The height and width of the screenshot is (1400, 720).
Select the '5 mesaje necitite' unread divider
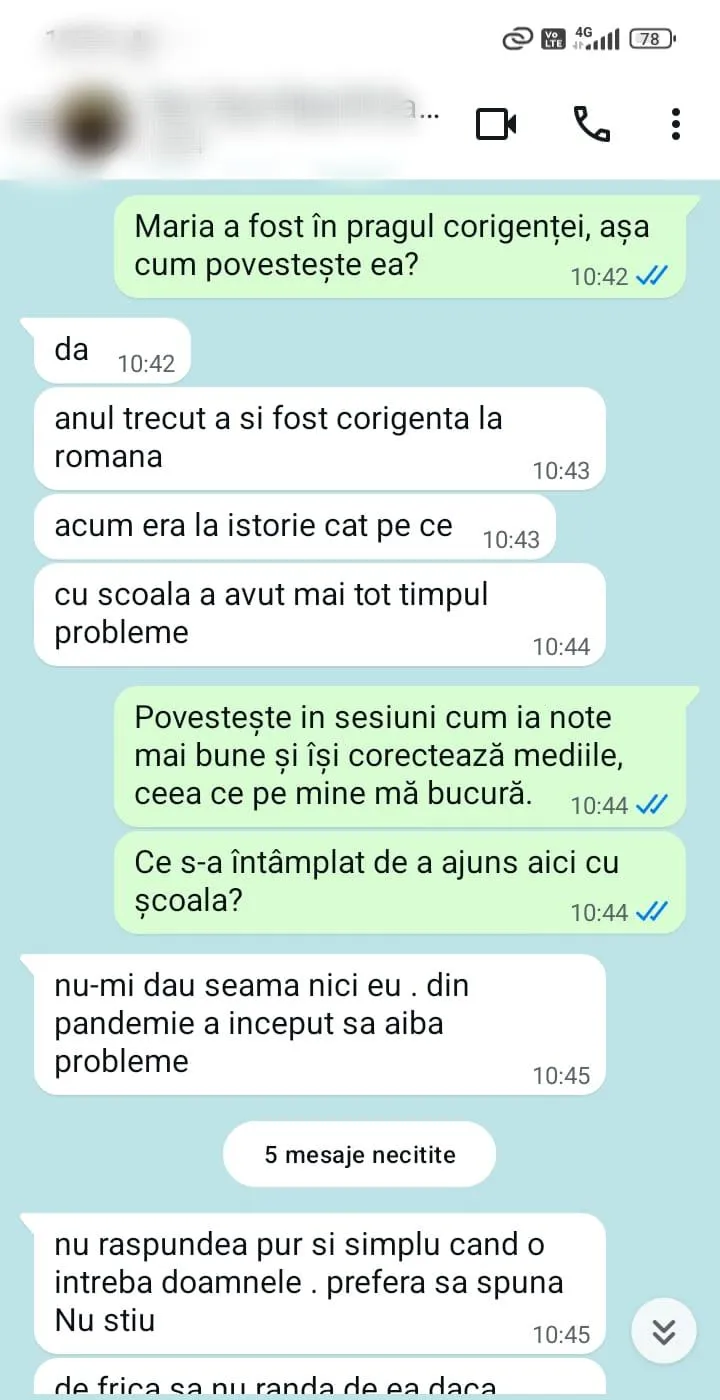[360, 1155]
